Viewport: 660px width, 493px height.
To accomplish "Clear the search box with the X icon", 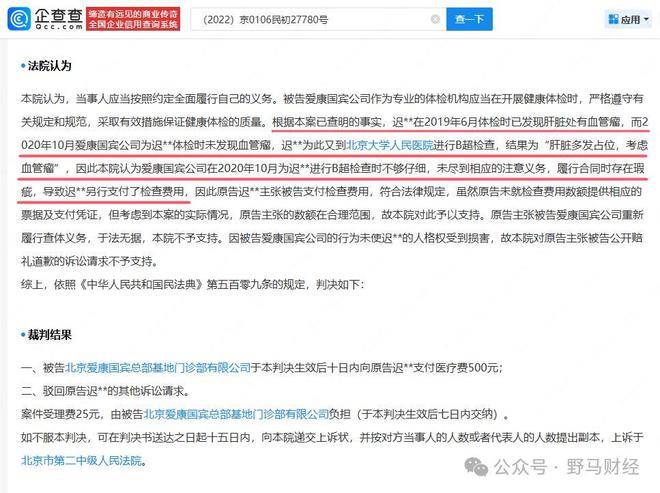I will [x=436, y=19].
